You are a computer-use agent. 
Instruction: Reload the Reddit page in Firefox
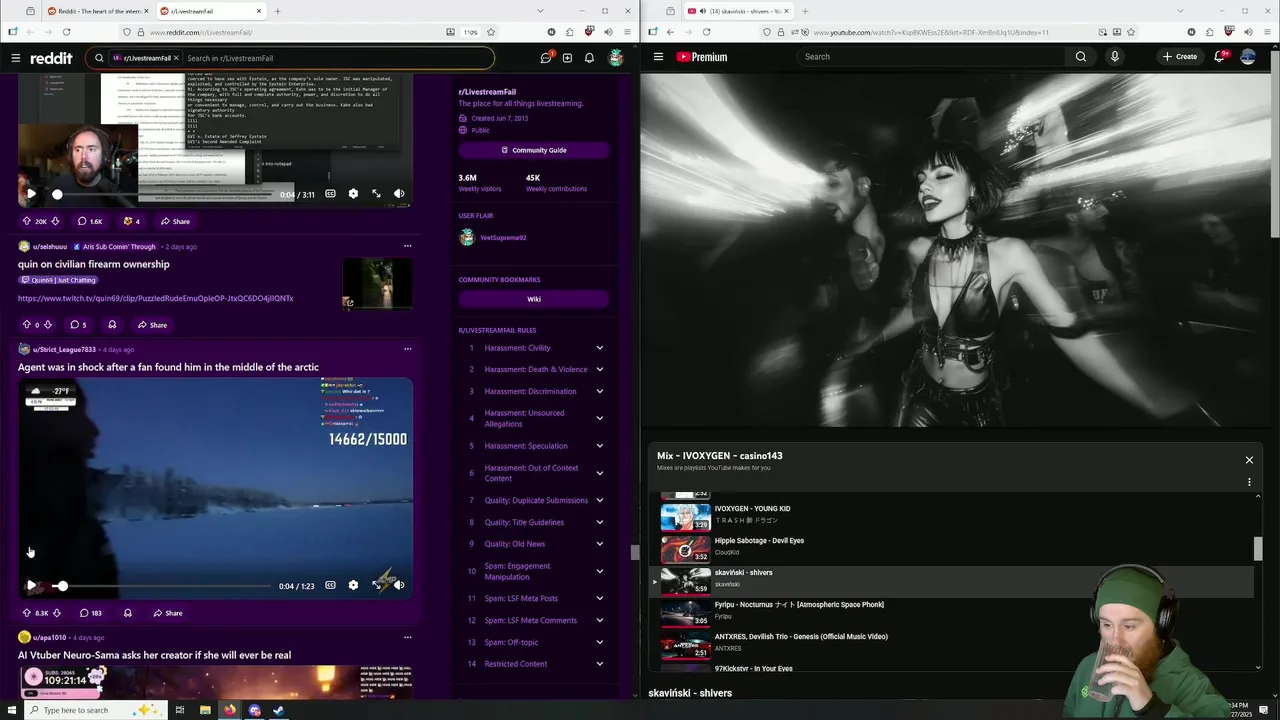(x=66, y=32)
